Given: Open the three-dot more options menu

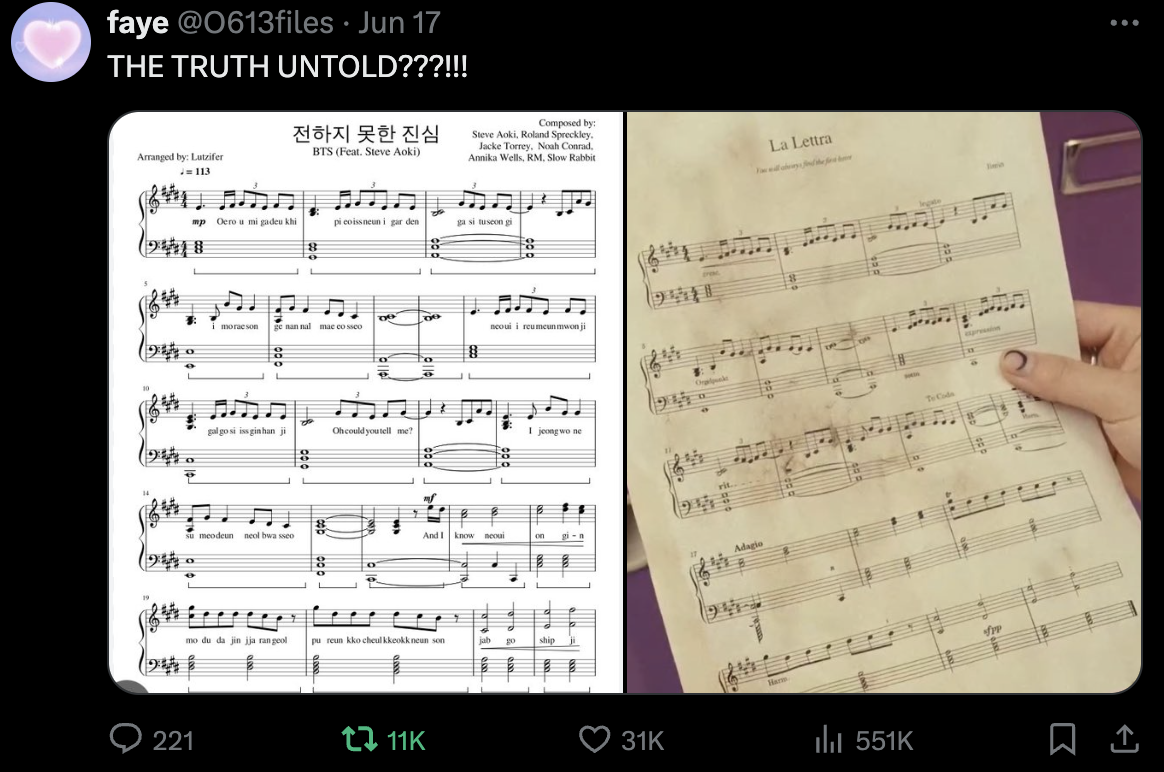Looking at the screenshot, I should tap(1125, 23).
